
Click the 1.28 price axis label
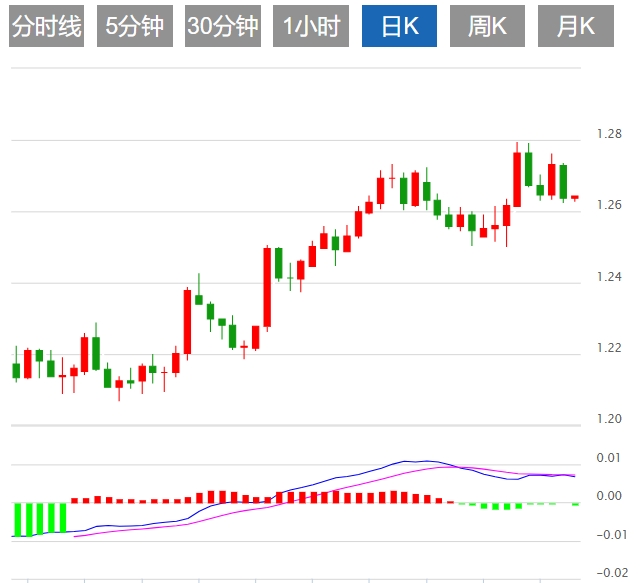pos(609,134)
